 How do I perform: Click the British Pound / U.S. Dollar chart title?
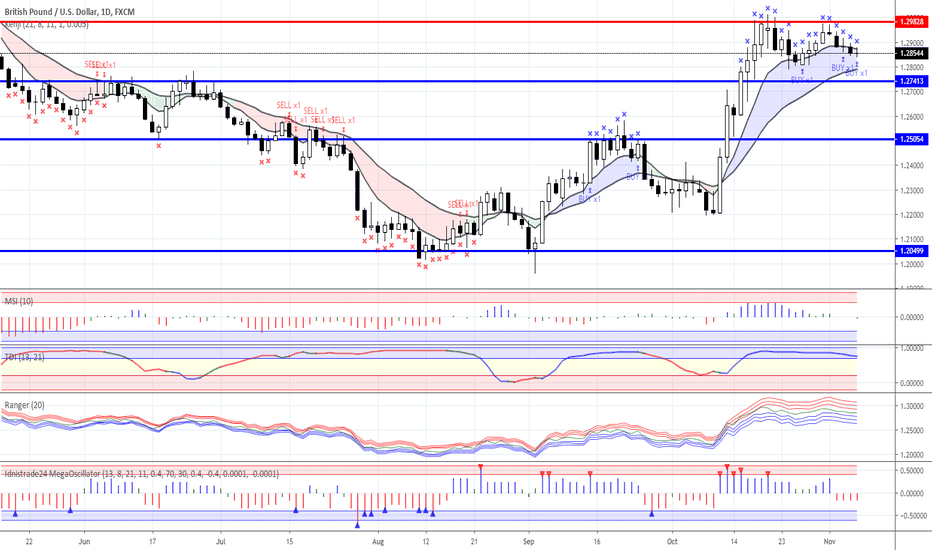click(70, 11)
